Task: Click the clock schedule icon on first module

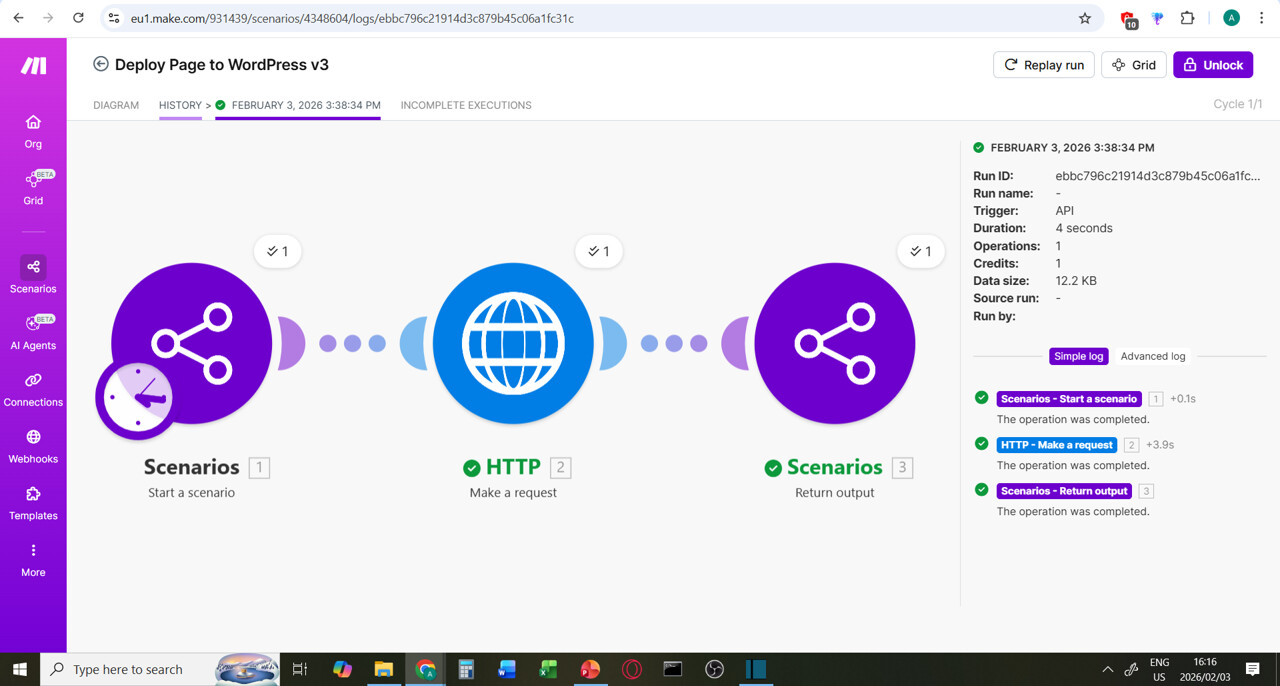Action: [137, 397]
